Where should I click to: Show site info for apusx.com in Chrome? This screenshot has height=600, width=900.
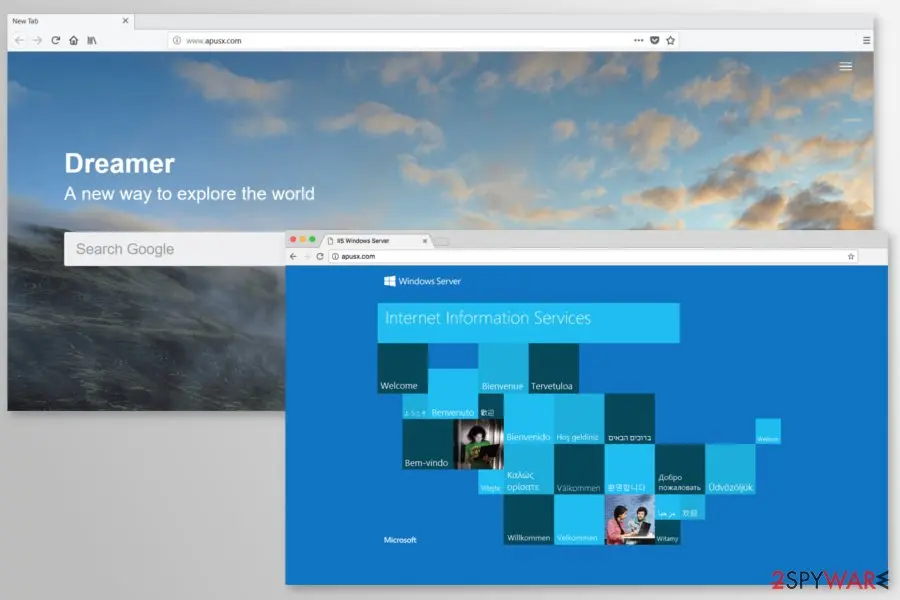(335, 257)
